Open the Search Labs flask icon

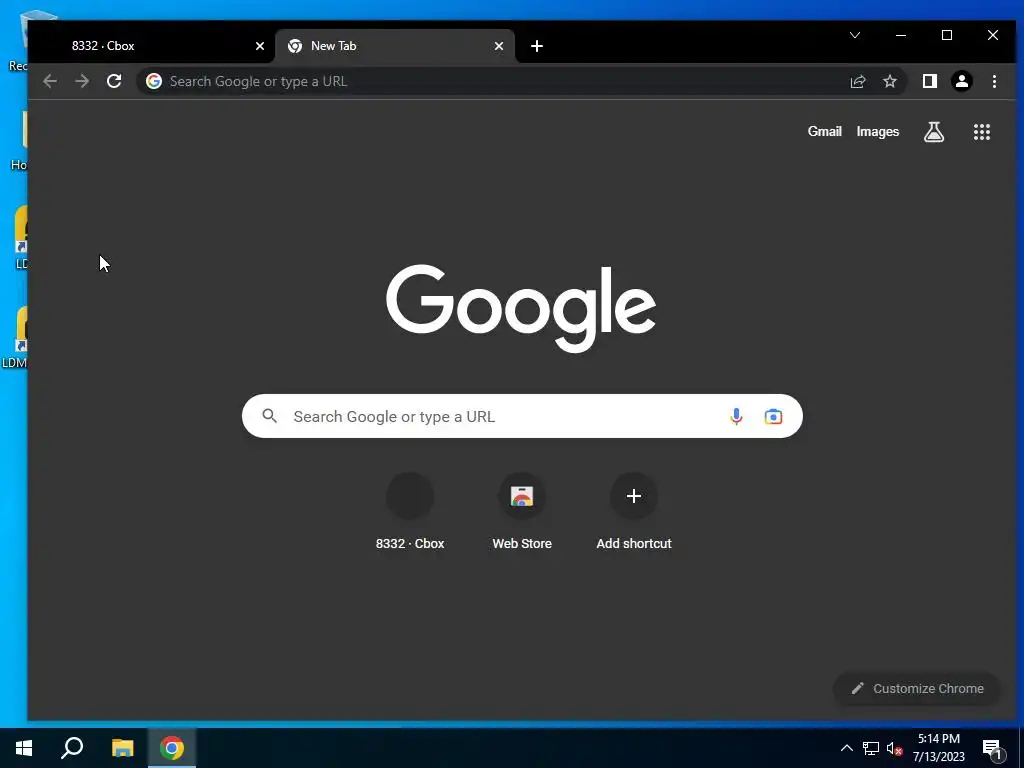point(934,132)
